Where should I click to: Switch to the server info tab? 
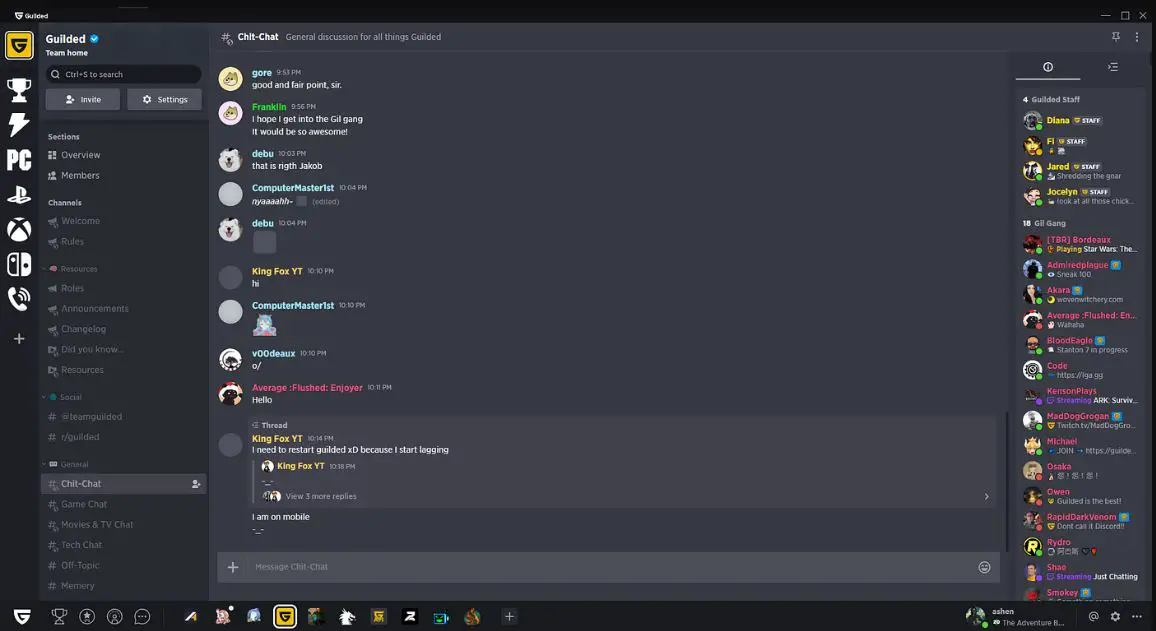click(x=1047, y=67)
